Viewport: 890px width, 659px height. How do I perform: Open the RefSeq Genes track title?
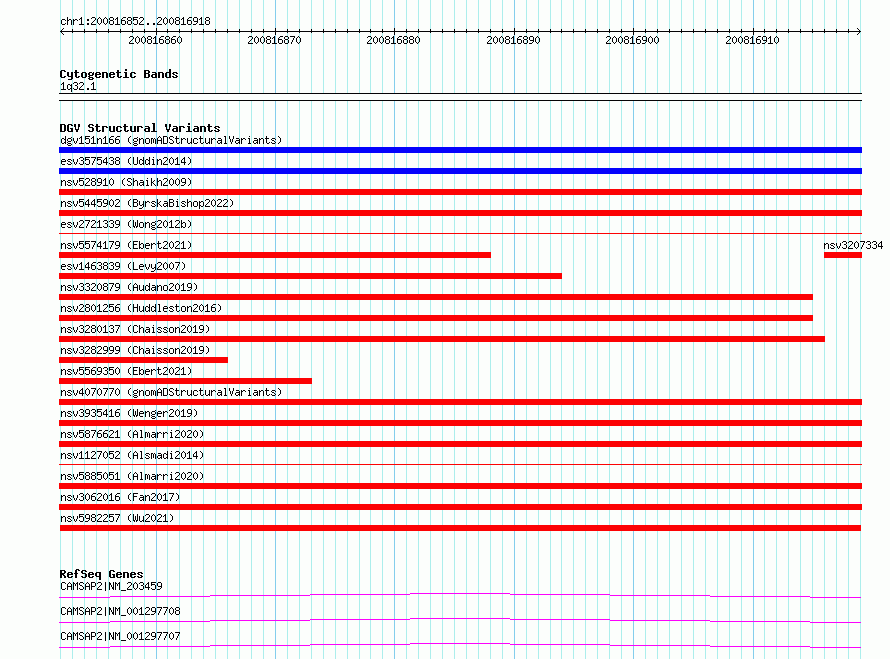[101, 574]
